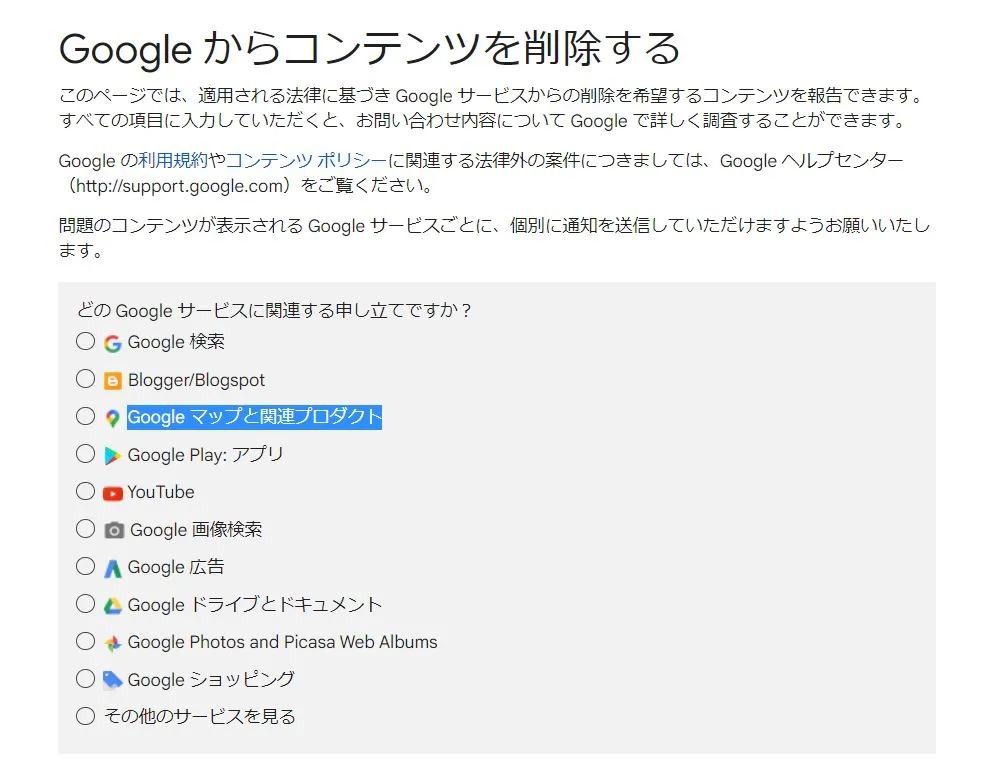This screenshot has width=985, height=770.
Task: Click the YouTube red play icon
Action: click(113, 493)
